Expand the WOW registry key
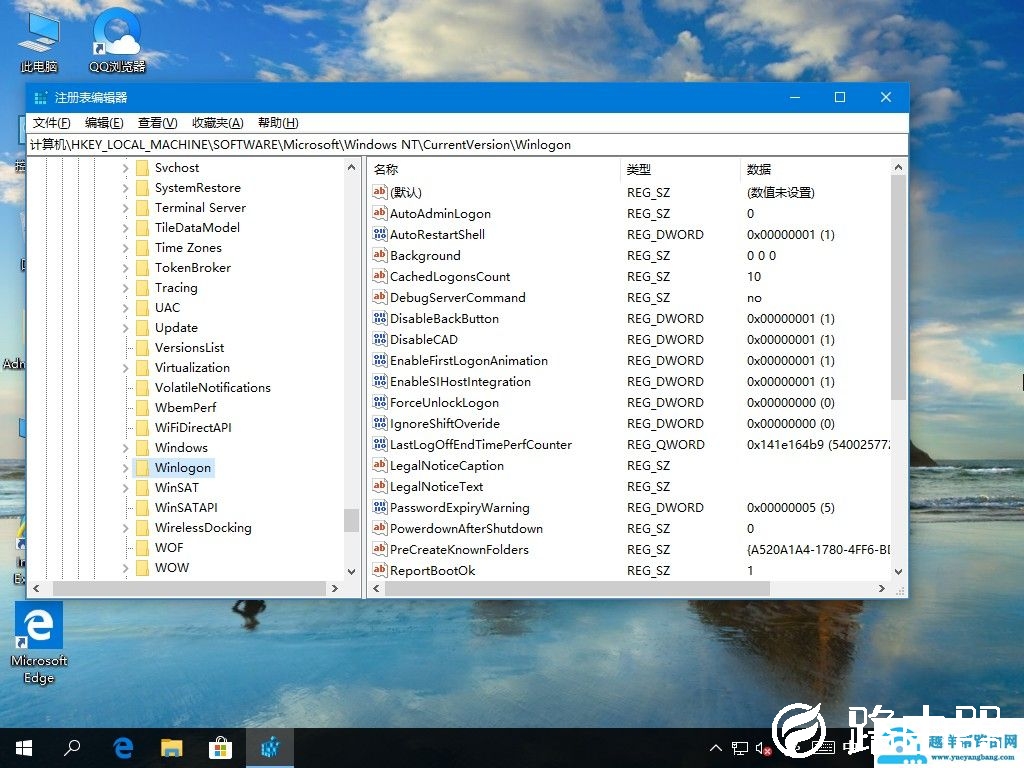This screenshot has height=768, width=1024. [124, 567]
